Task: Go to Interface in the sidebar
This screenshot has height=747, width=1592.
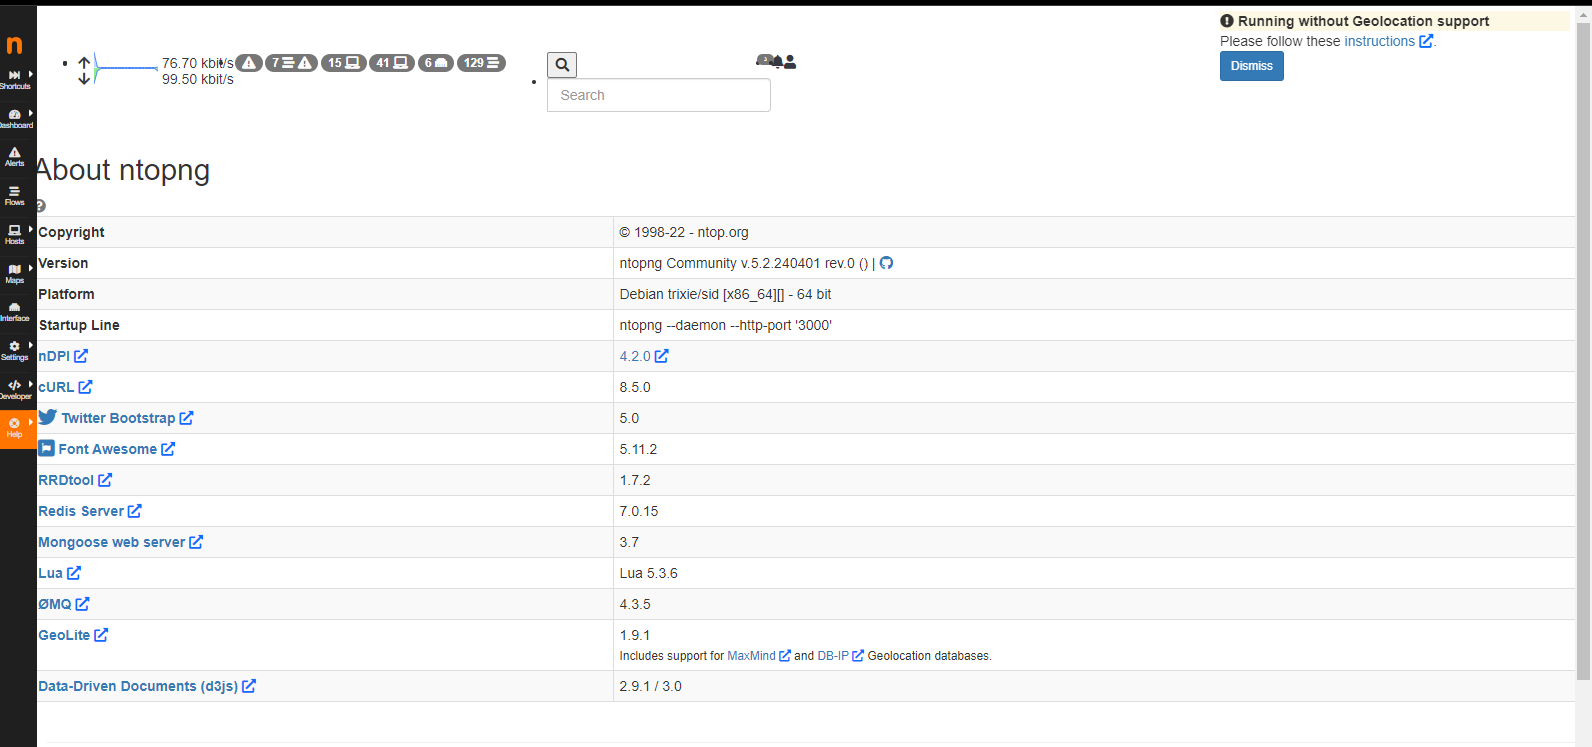Action: pyautogui.click(x=14, y=312)
